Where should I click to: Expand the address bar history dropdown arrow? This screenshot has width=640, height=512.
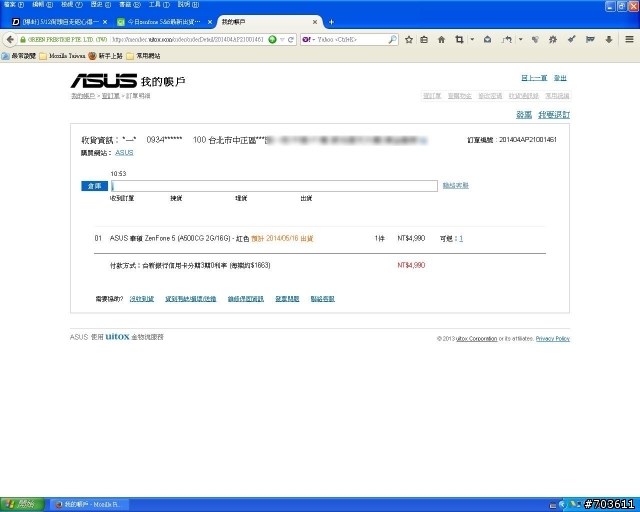282,40
